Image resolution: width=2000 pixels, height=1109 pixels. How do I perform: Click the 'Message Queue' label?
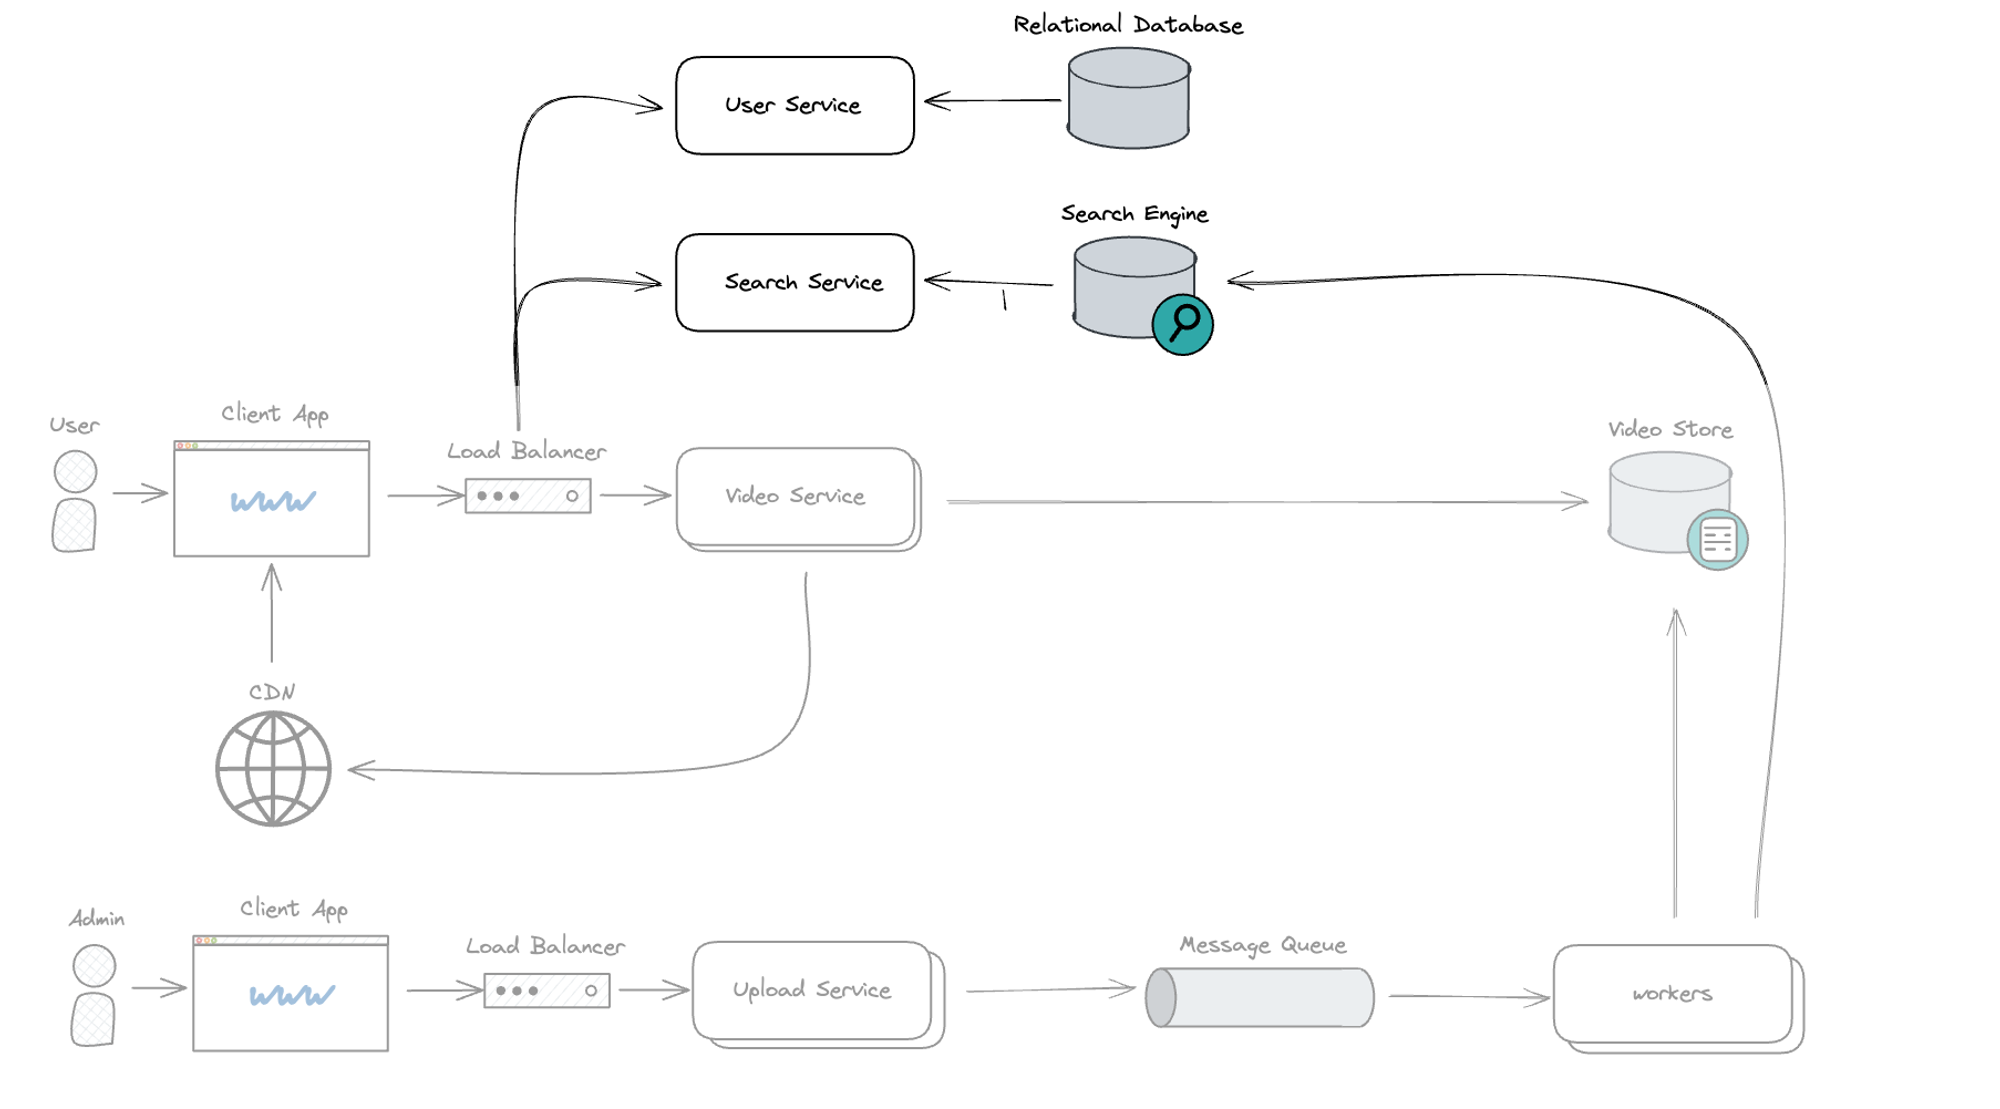(x=1263, y=945)
